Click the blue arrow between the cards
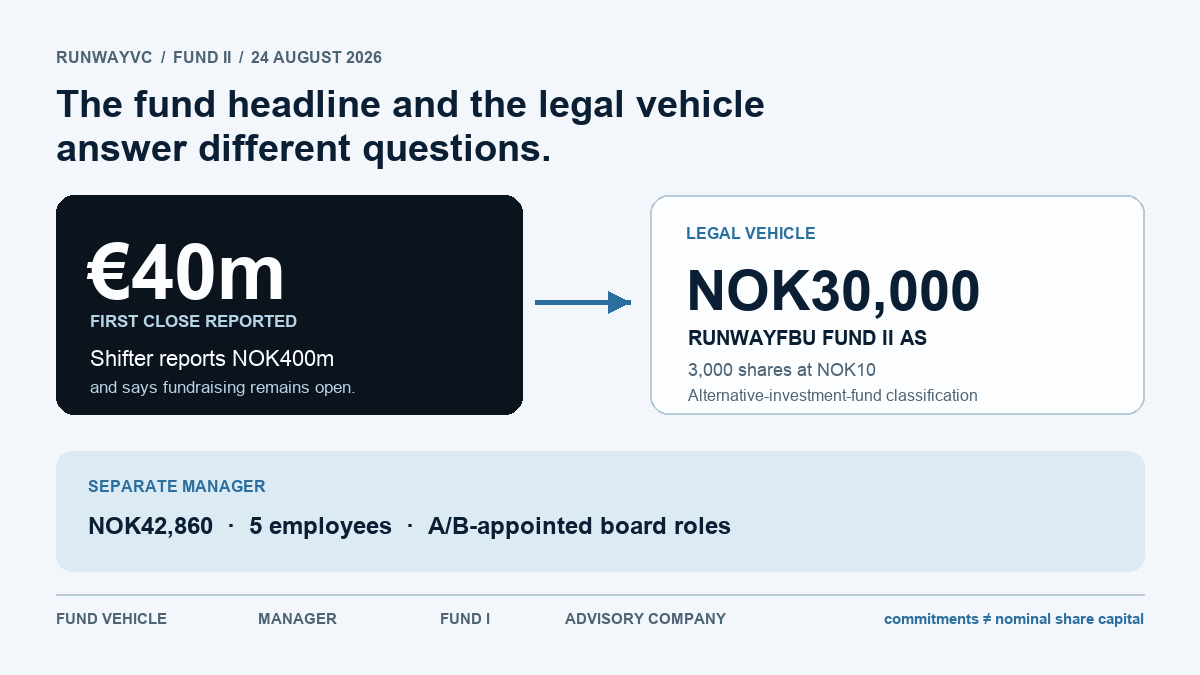Viewport: 1200px width, 675px height. pyautogui.click(x=583, y=302)
